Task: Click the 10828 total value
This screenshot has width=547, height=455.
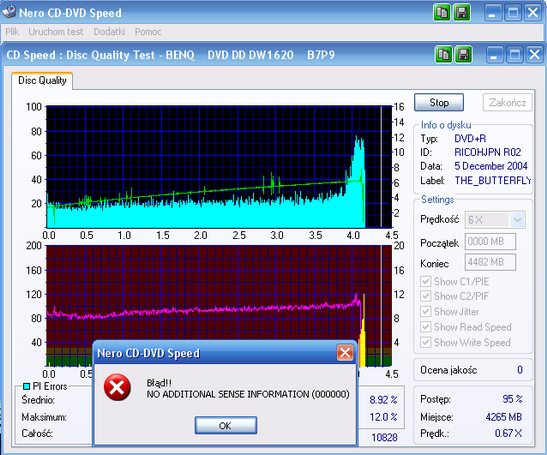Action: [x=384, y=438]
